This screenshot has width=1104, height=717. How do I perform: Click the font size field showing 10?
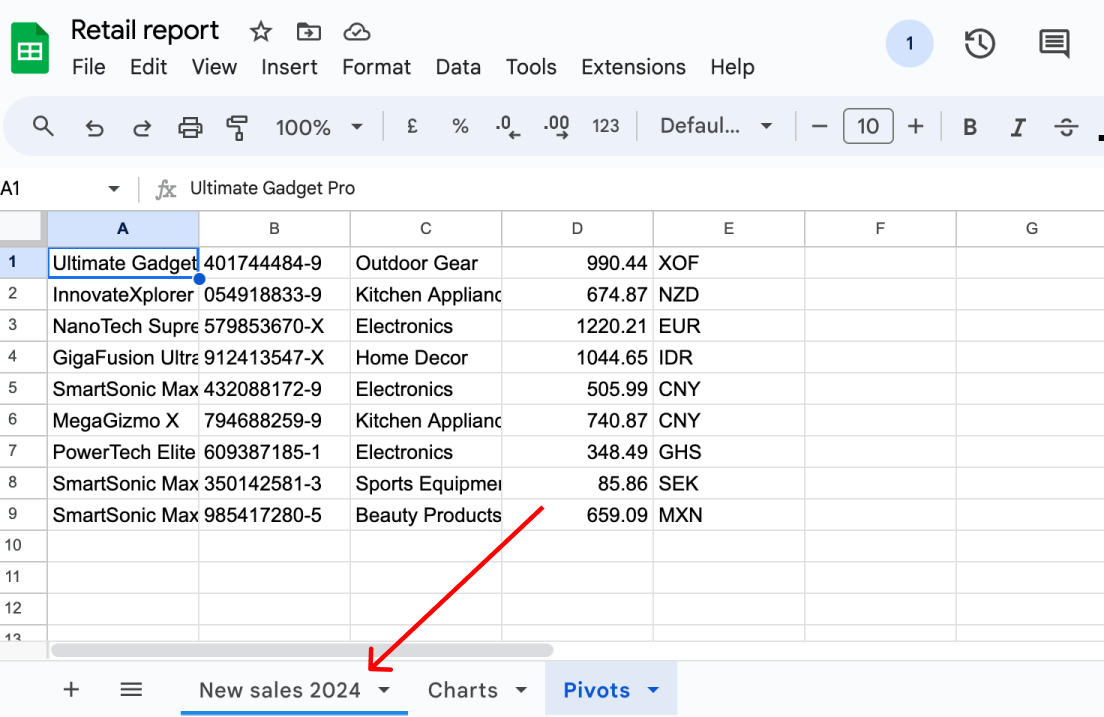pyautogui.click(x=868, y=127)
